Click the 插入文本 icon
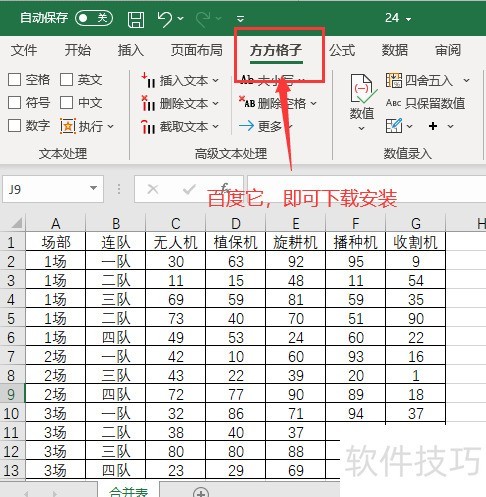Screen dimensions: 486x497 (x=148, y=80)
